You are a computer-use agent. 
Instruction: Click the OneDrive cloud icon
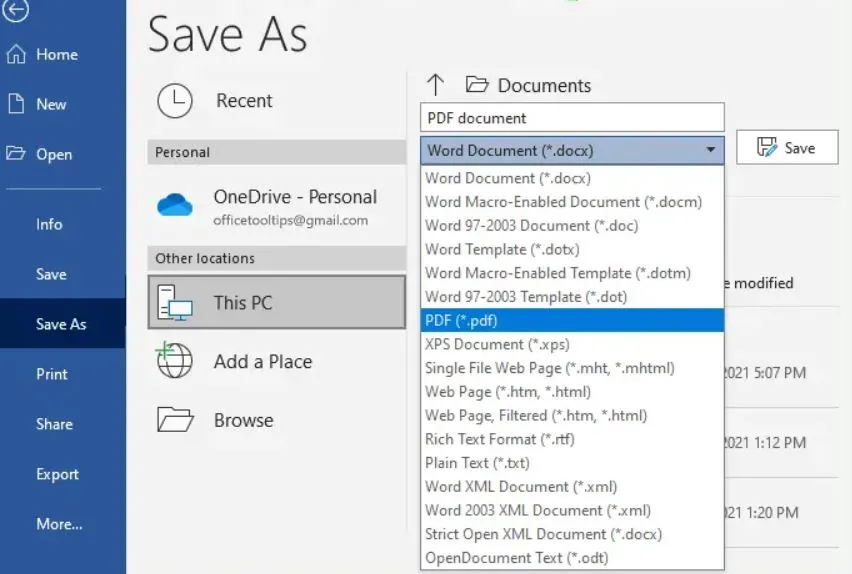coord(175,205)
